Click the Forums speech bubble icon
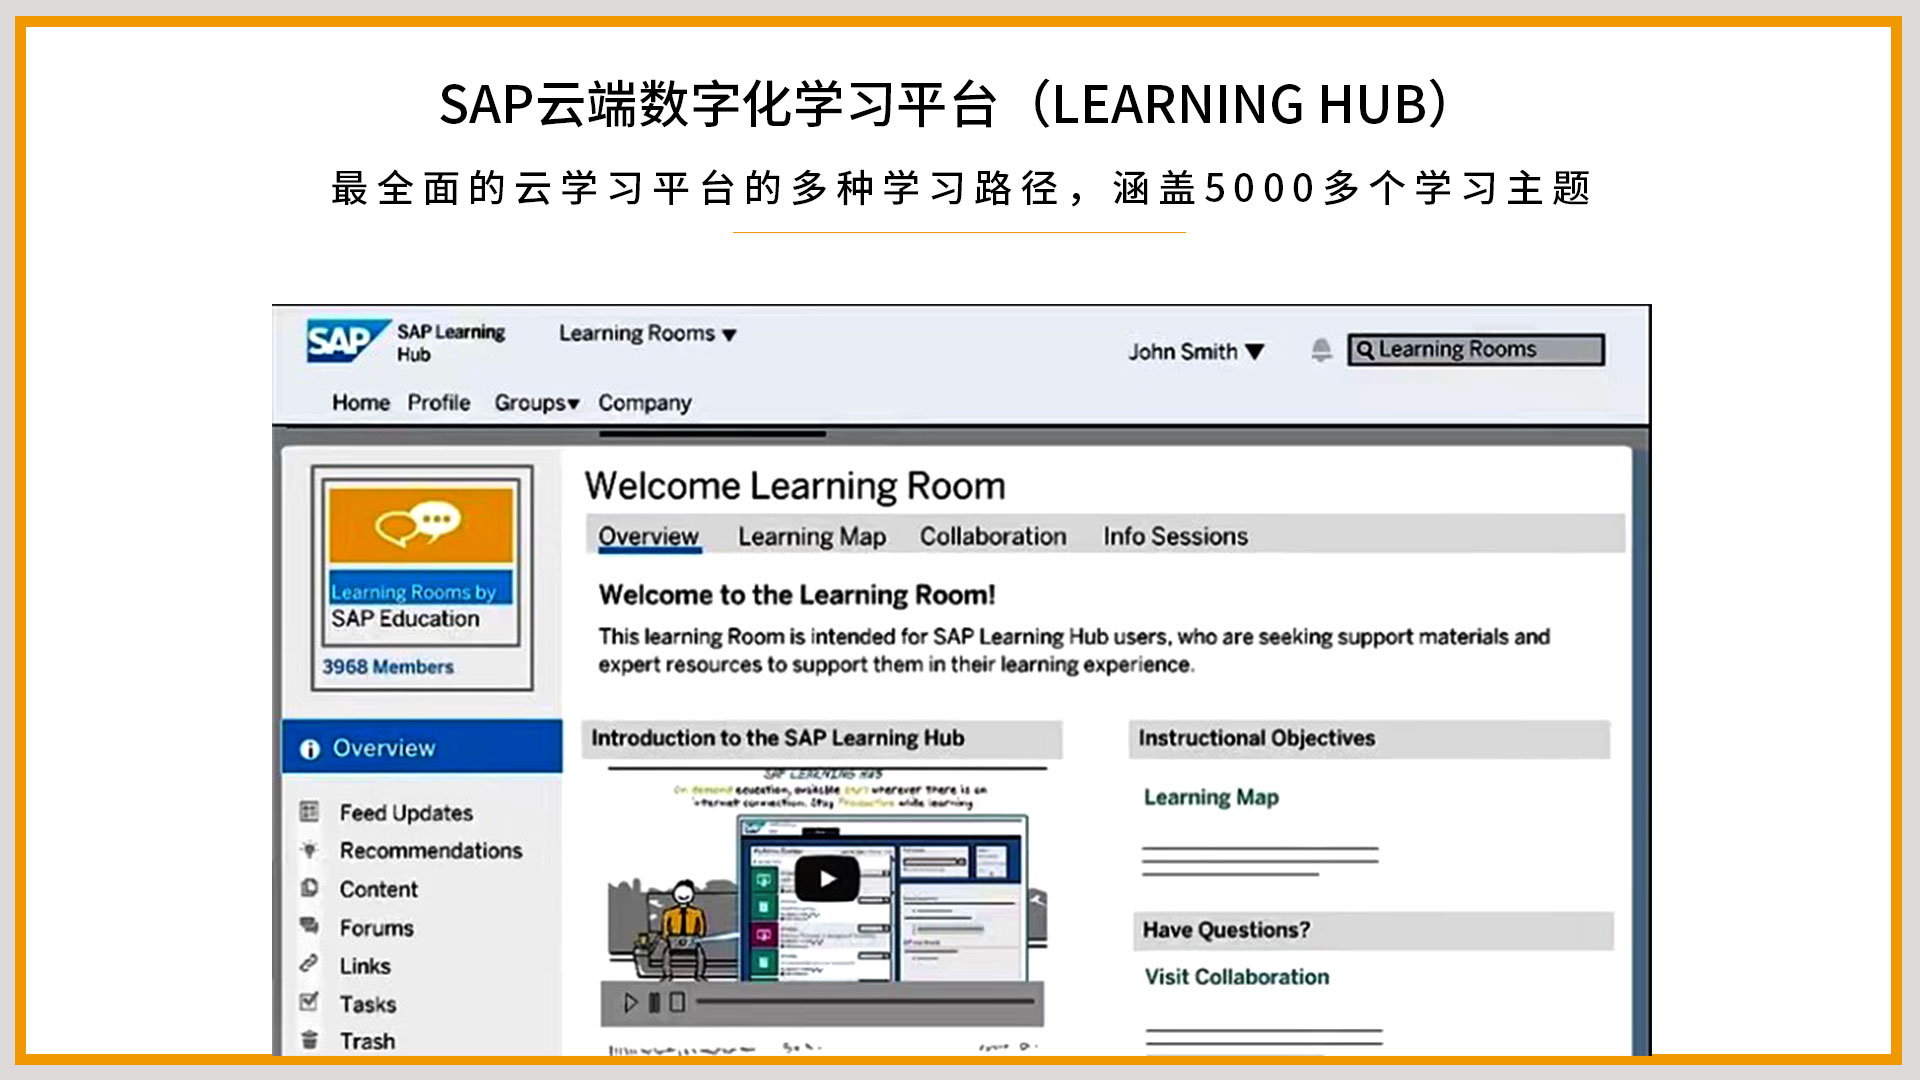Viewport: 1920px width, 1080px height. 309,926
